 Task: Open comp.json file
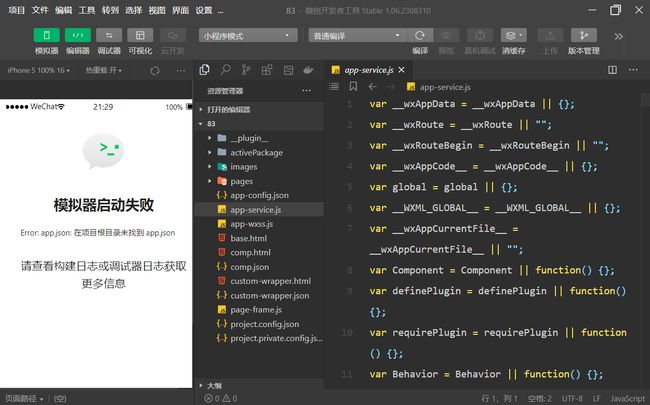click(x=259, y=267)
